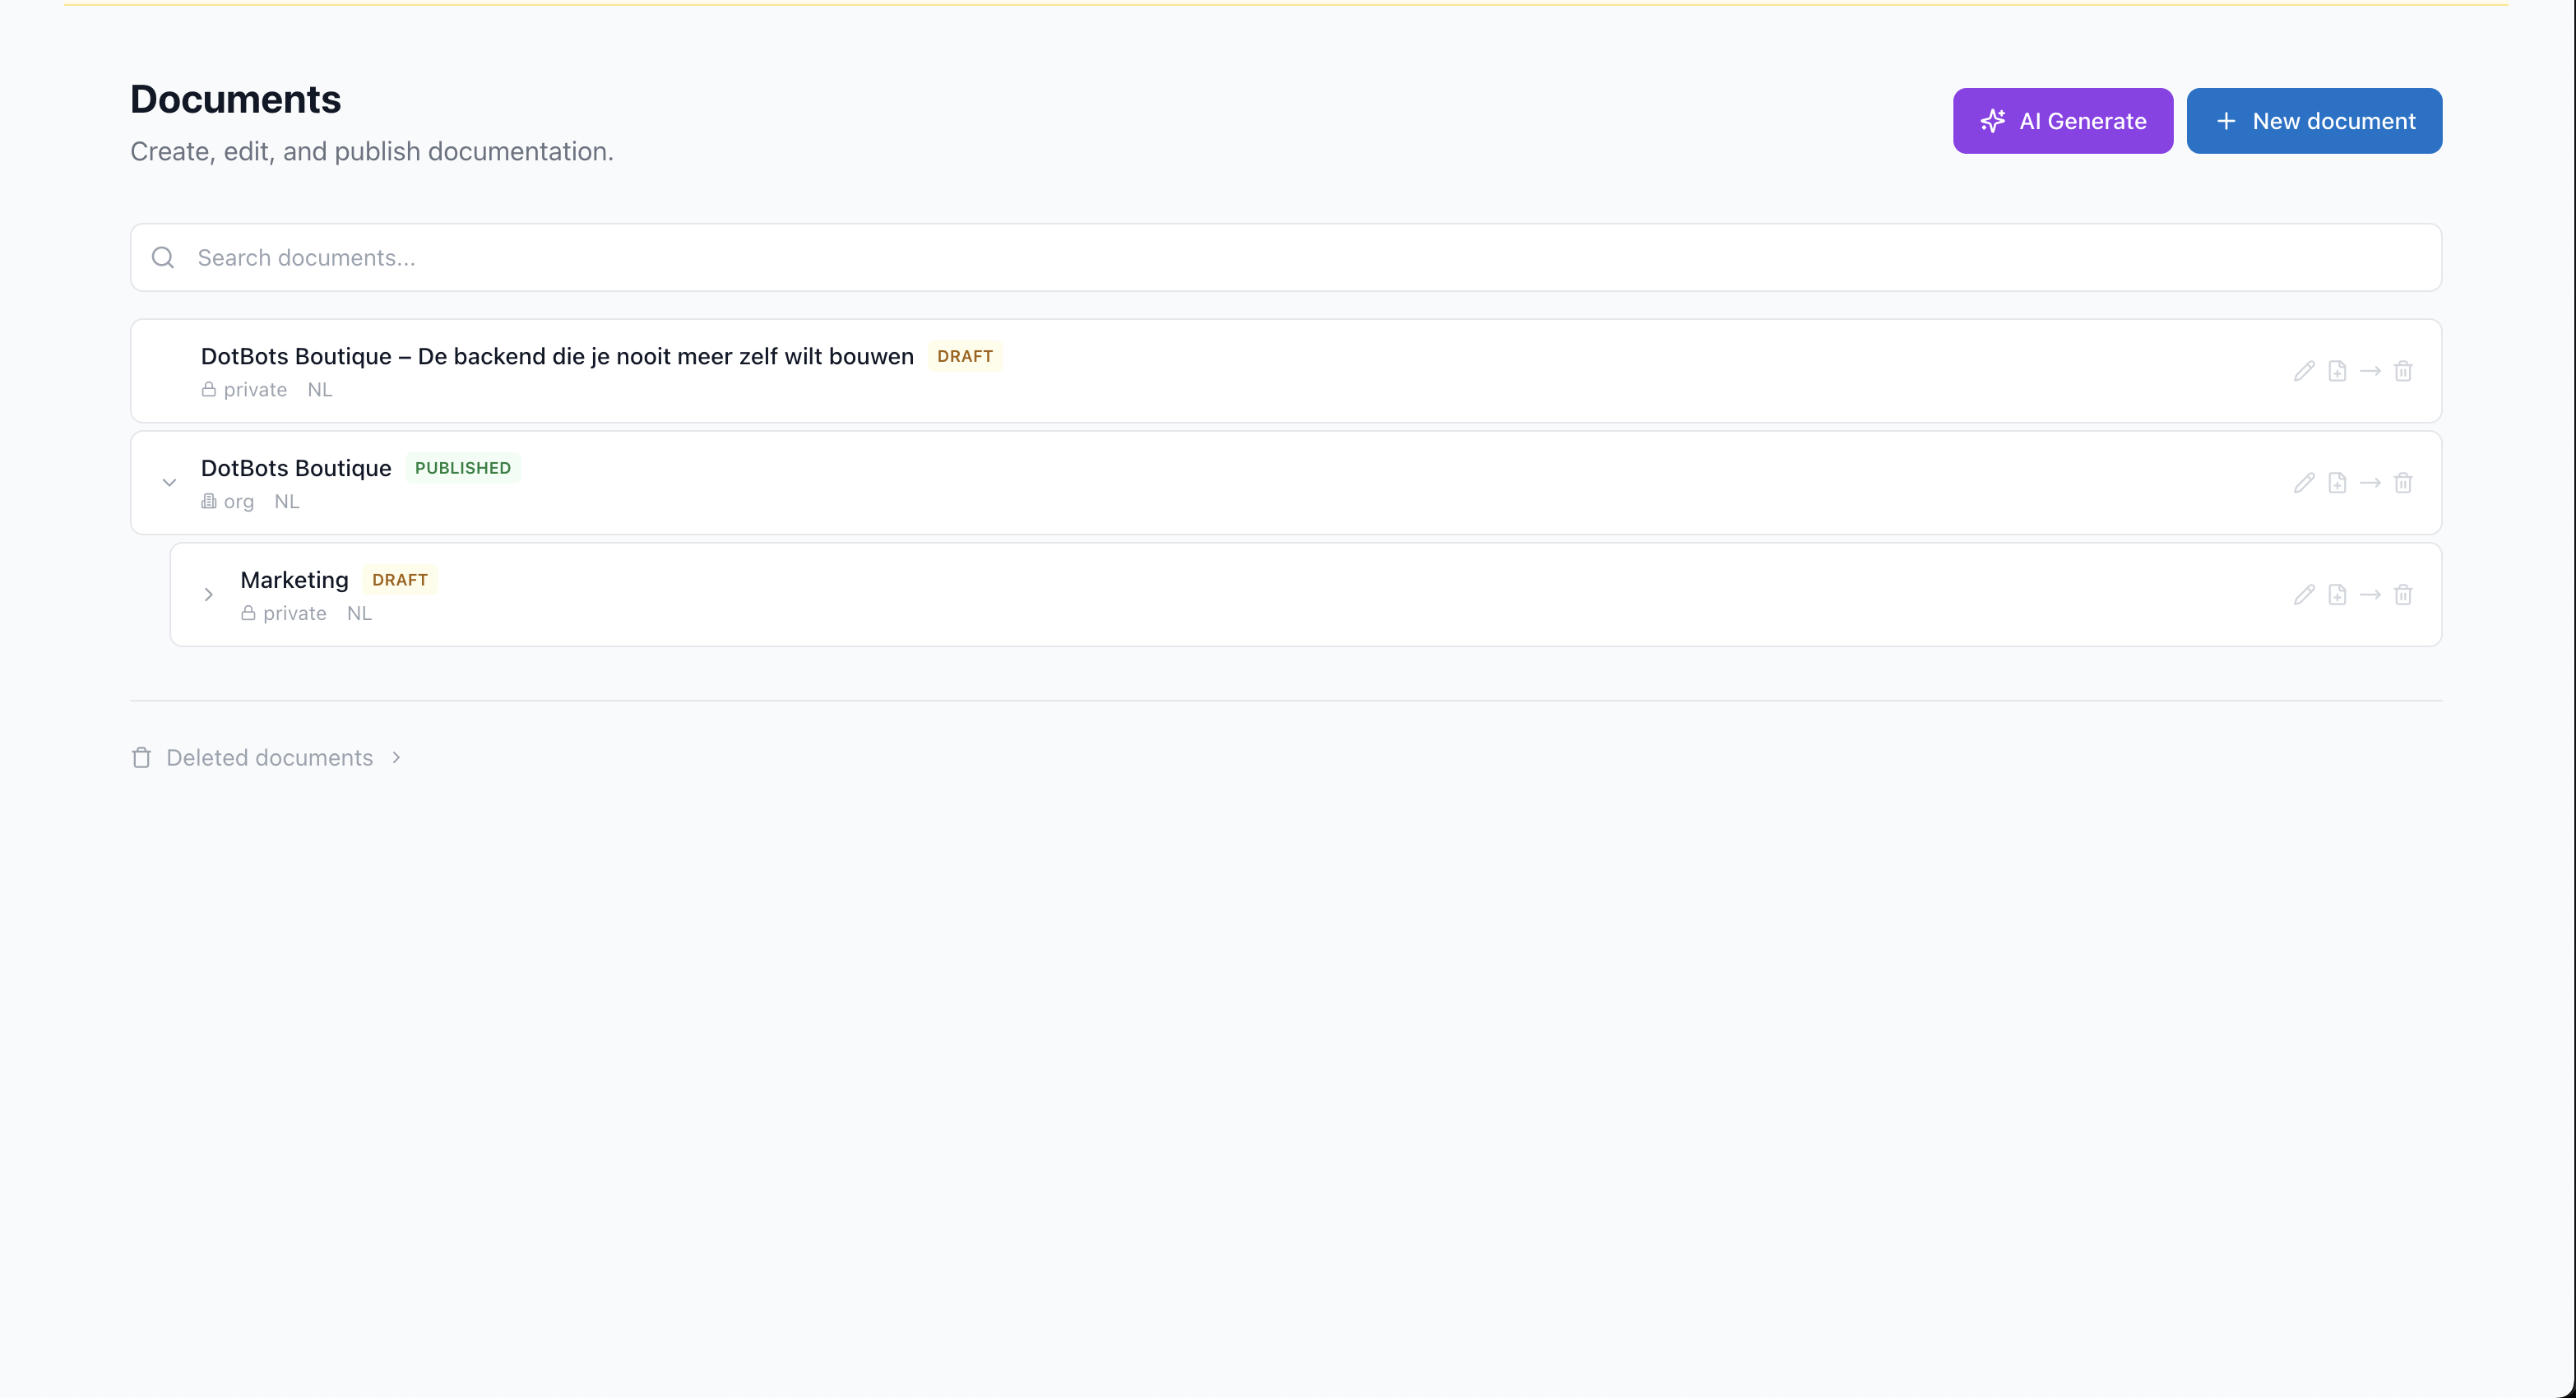Create a New document

point(2314,121)
